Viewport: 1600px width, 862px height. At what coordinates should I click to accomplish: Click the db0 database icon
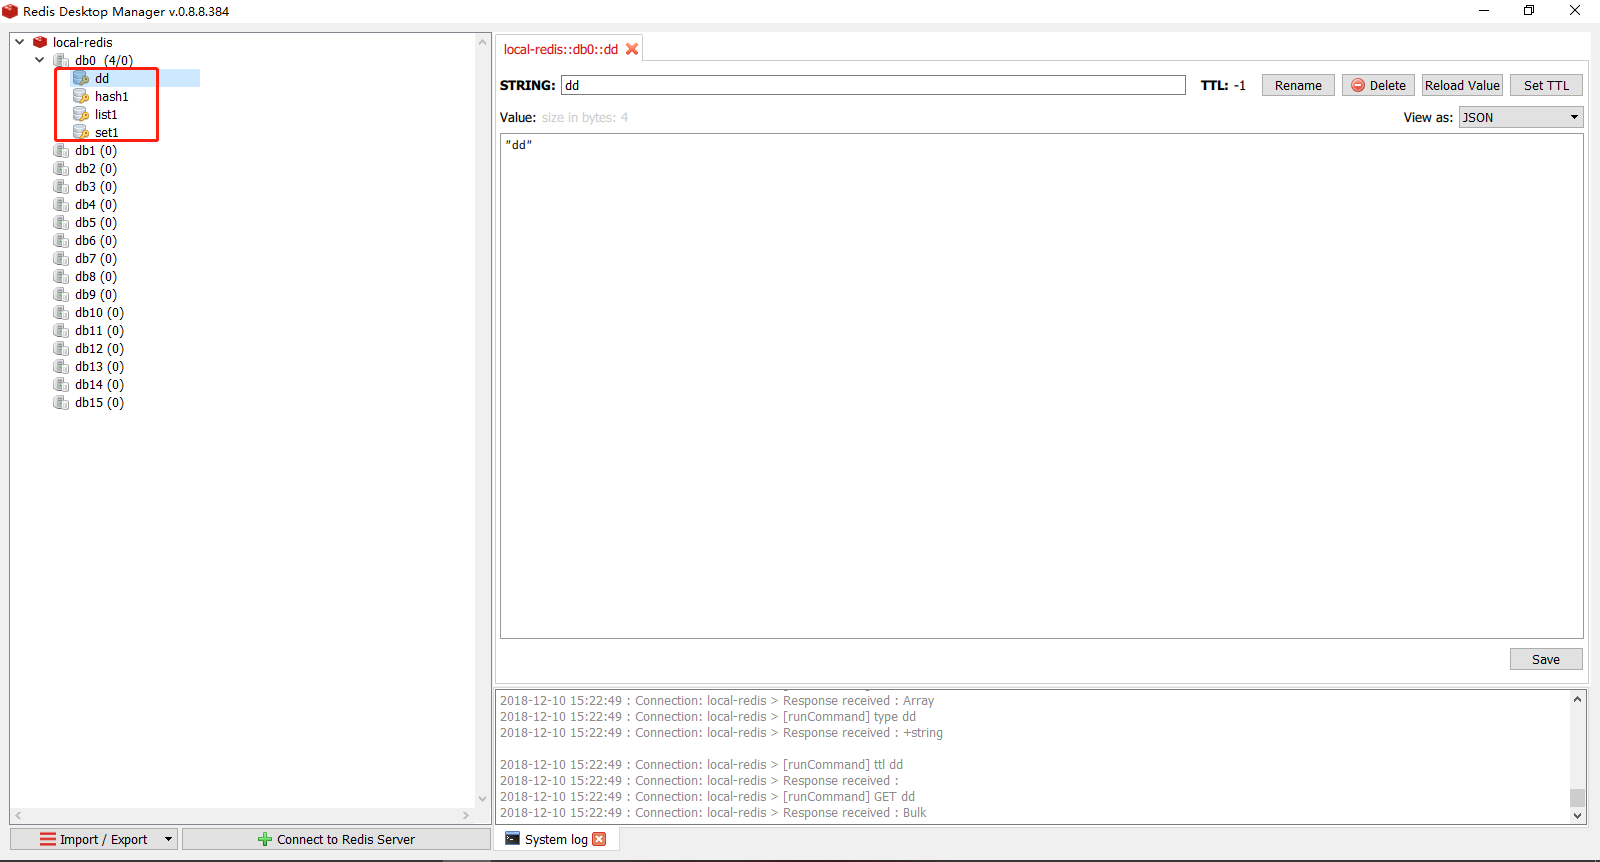61,61
